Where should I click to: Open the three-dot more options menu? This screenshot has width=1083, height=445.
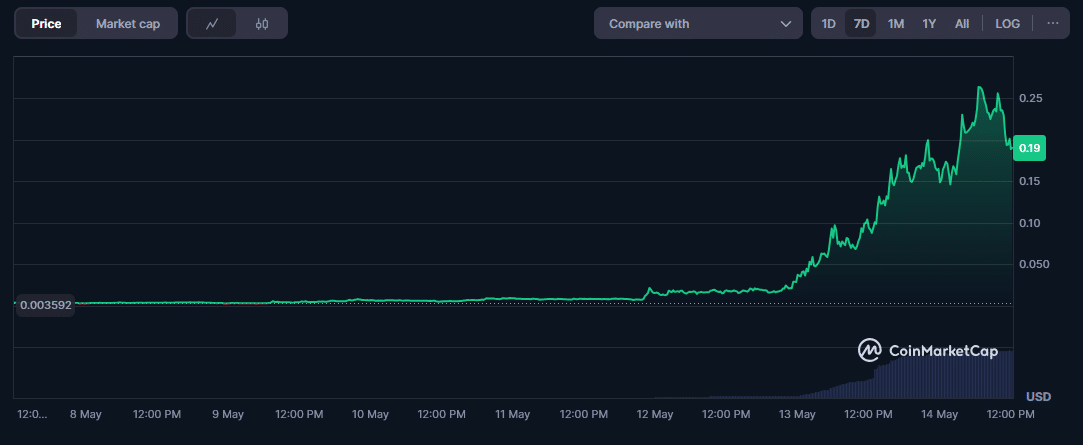pos(1052,24)
